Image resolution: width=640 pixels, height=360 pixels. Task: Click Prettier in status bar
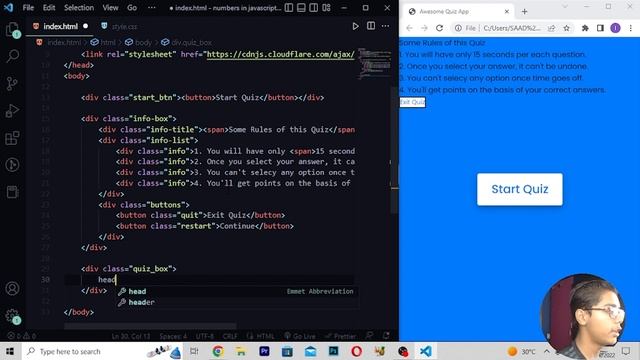click(x=341, y=336)
